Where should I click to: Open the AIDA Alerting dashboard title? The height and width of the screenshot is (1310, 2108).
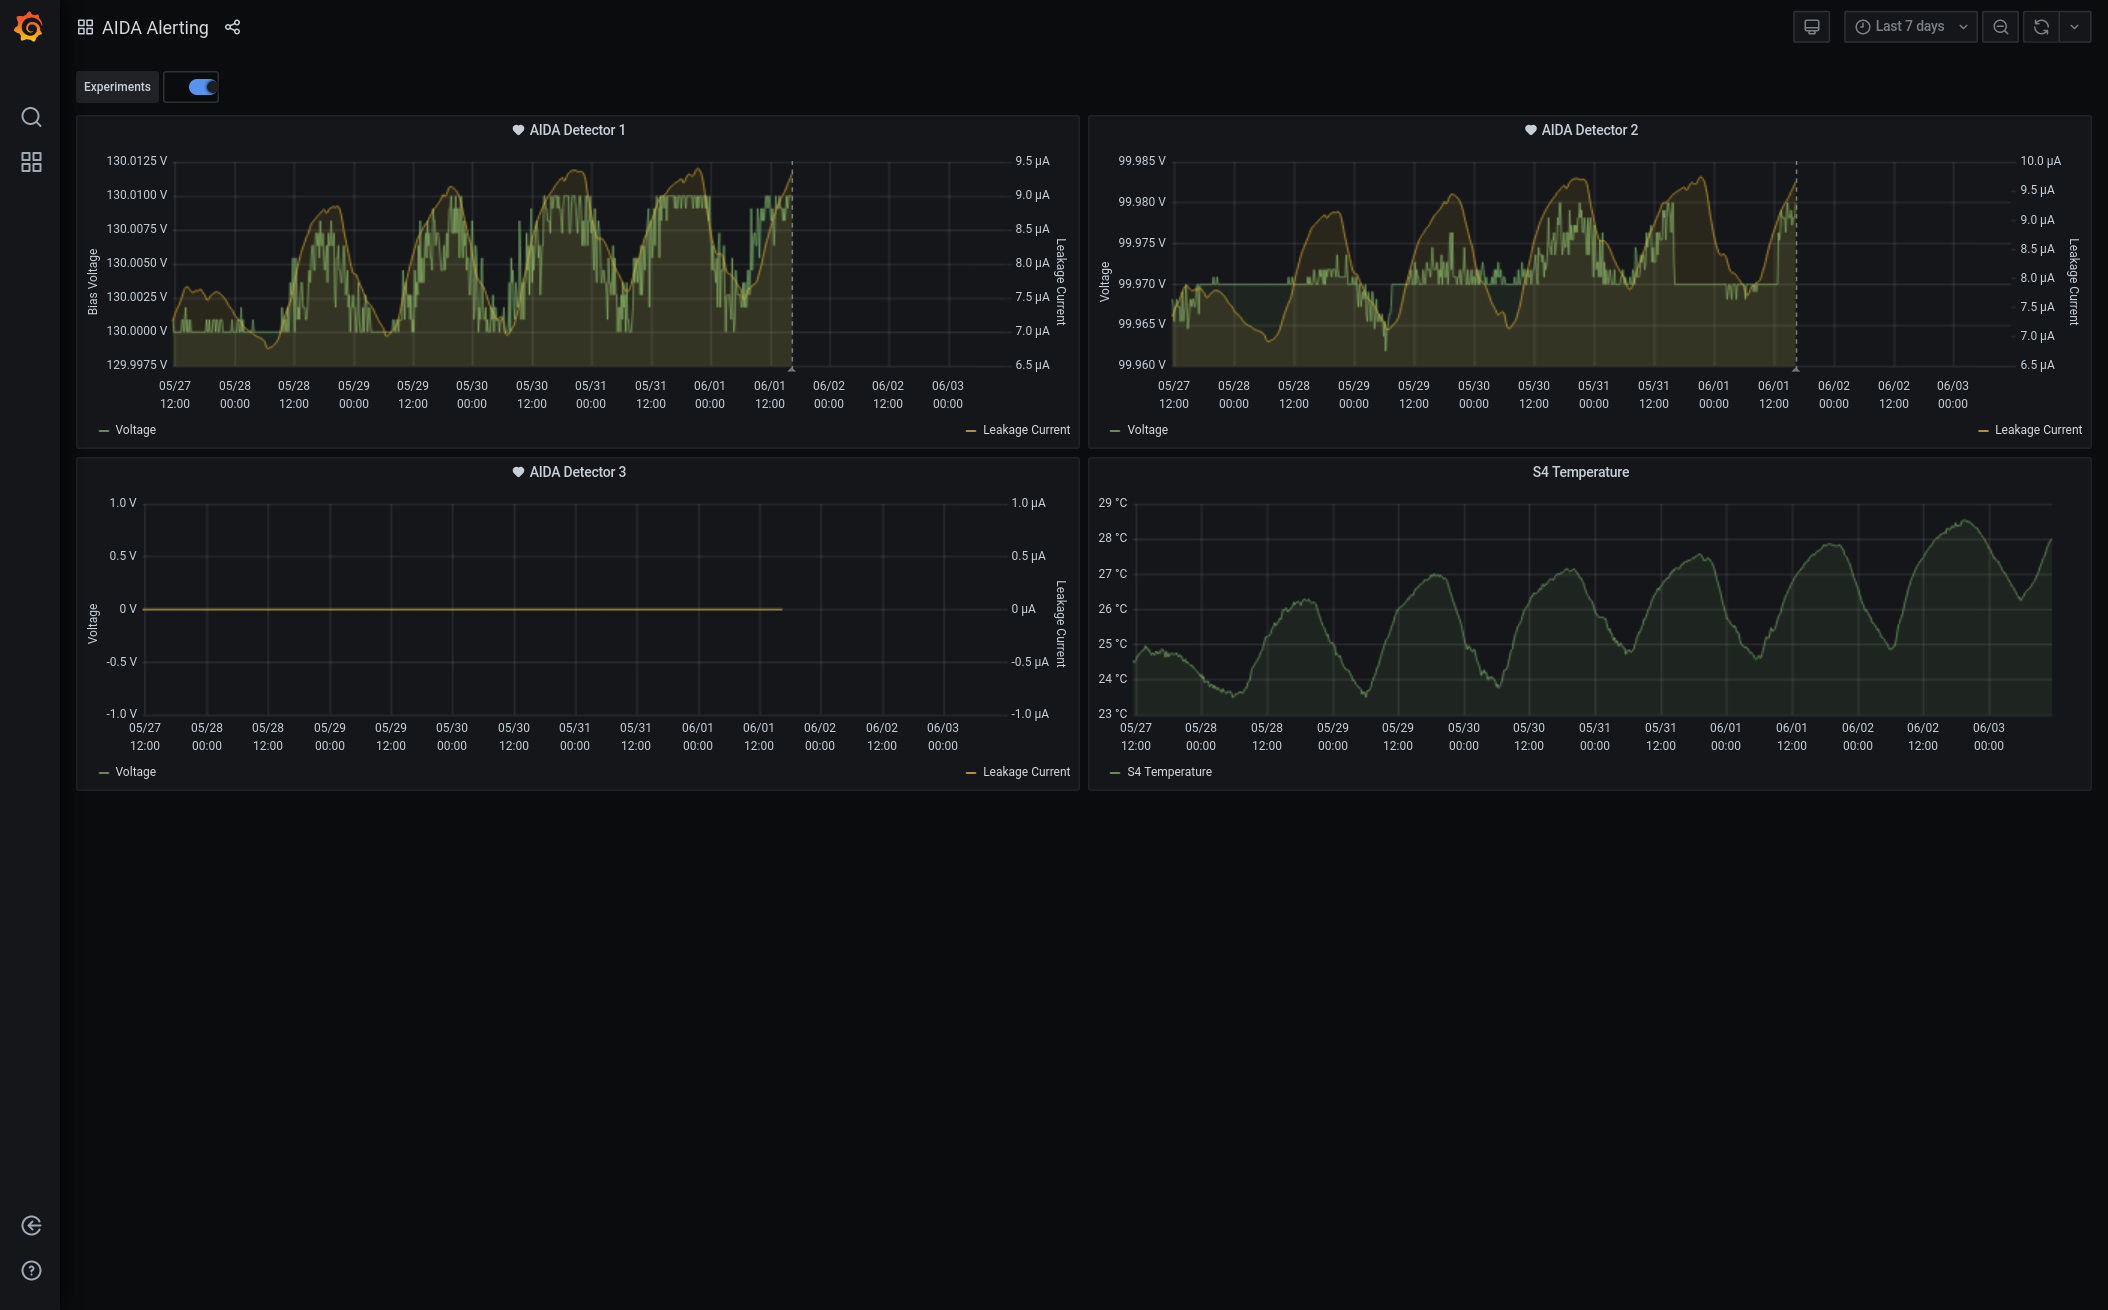tap(155, 28)
